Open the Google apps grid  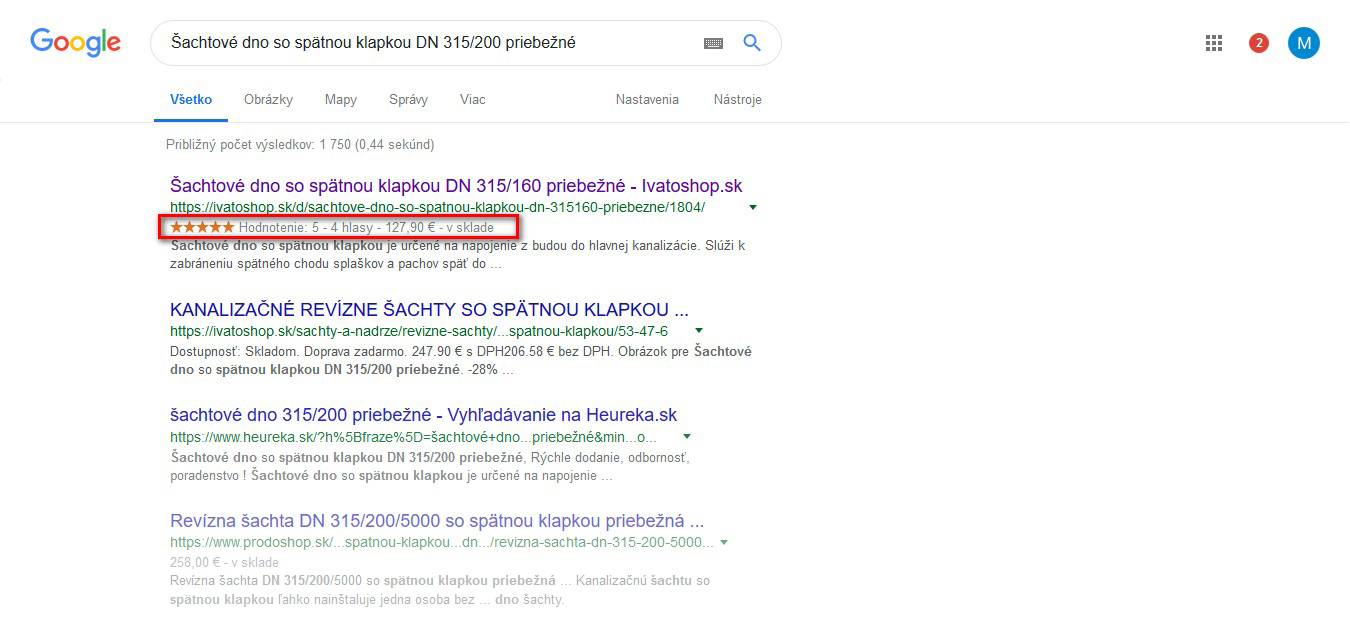click(x=1214, y=43)
